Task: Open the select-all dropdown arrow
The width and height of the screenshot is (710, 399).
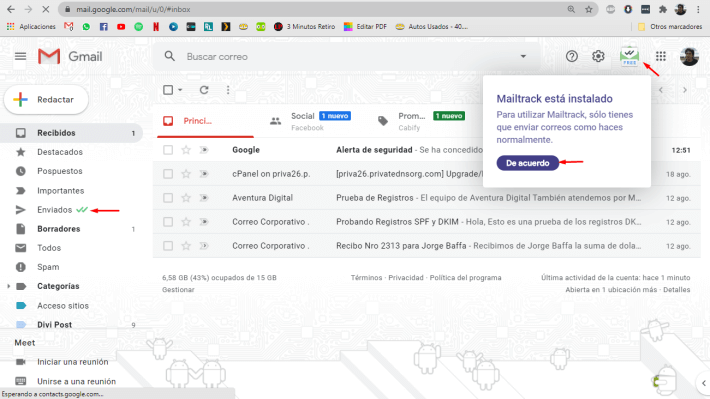Action: pyautogui.click(x=180, y=90)
